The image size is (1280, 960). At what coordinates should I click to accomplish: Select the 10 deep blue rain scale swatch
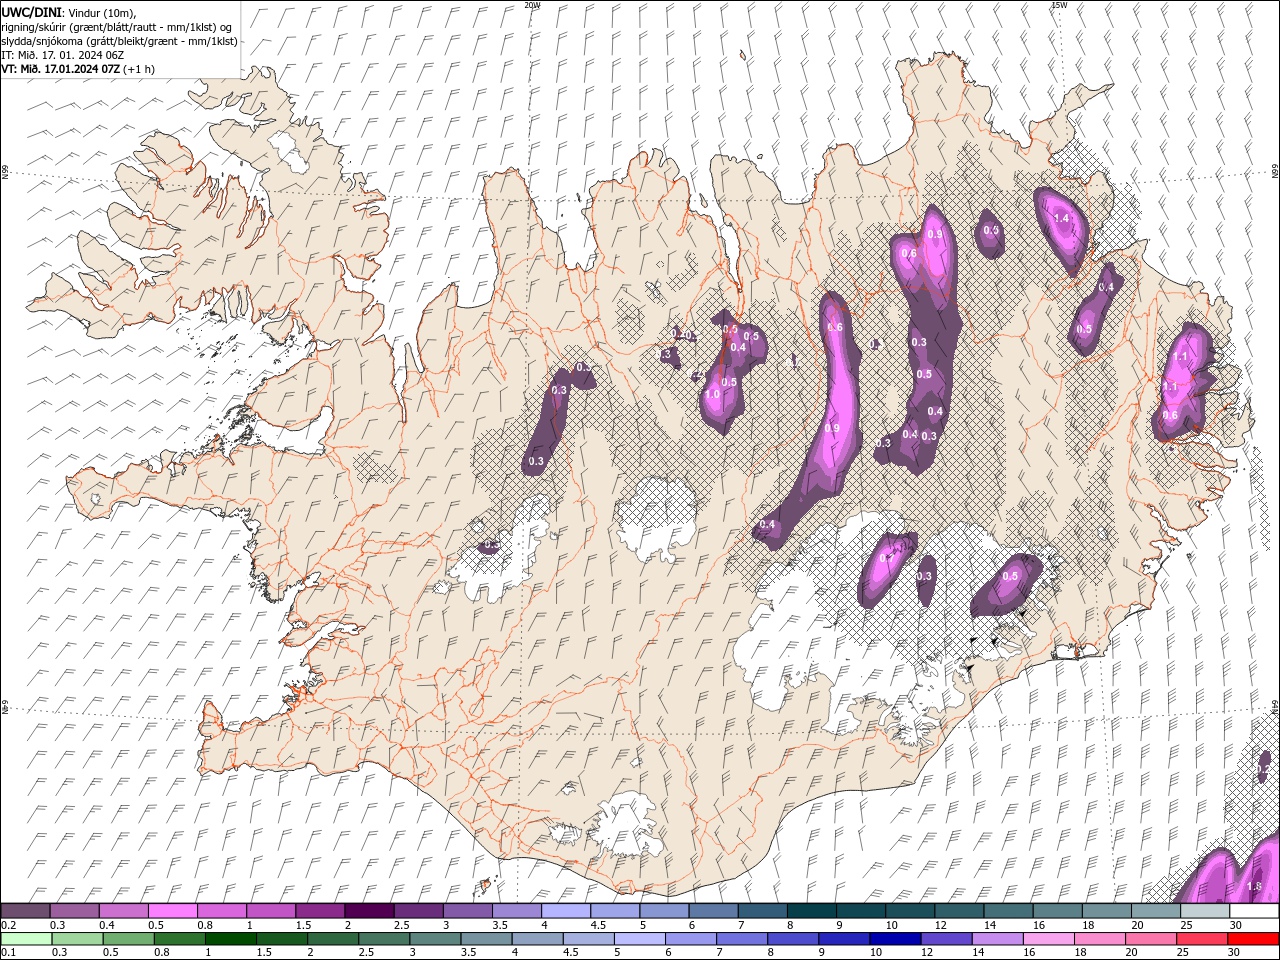click(x=895, y=939)
